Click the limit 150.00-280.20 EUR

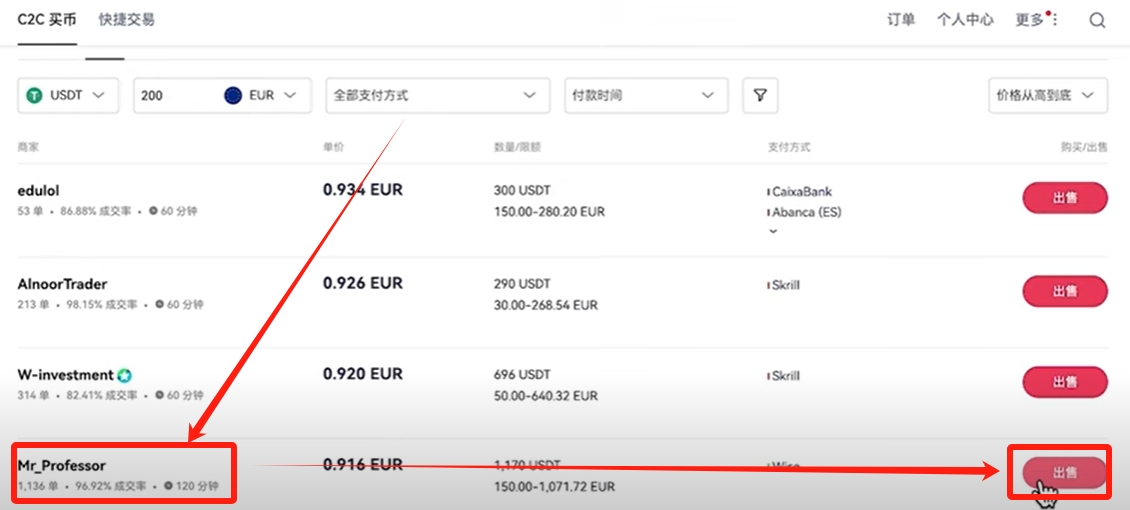point(549,212)
